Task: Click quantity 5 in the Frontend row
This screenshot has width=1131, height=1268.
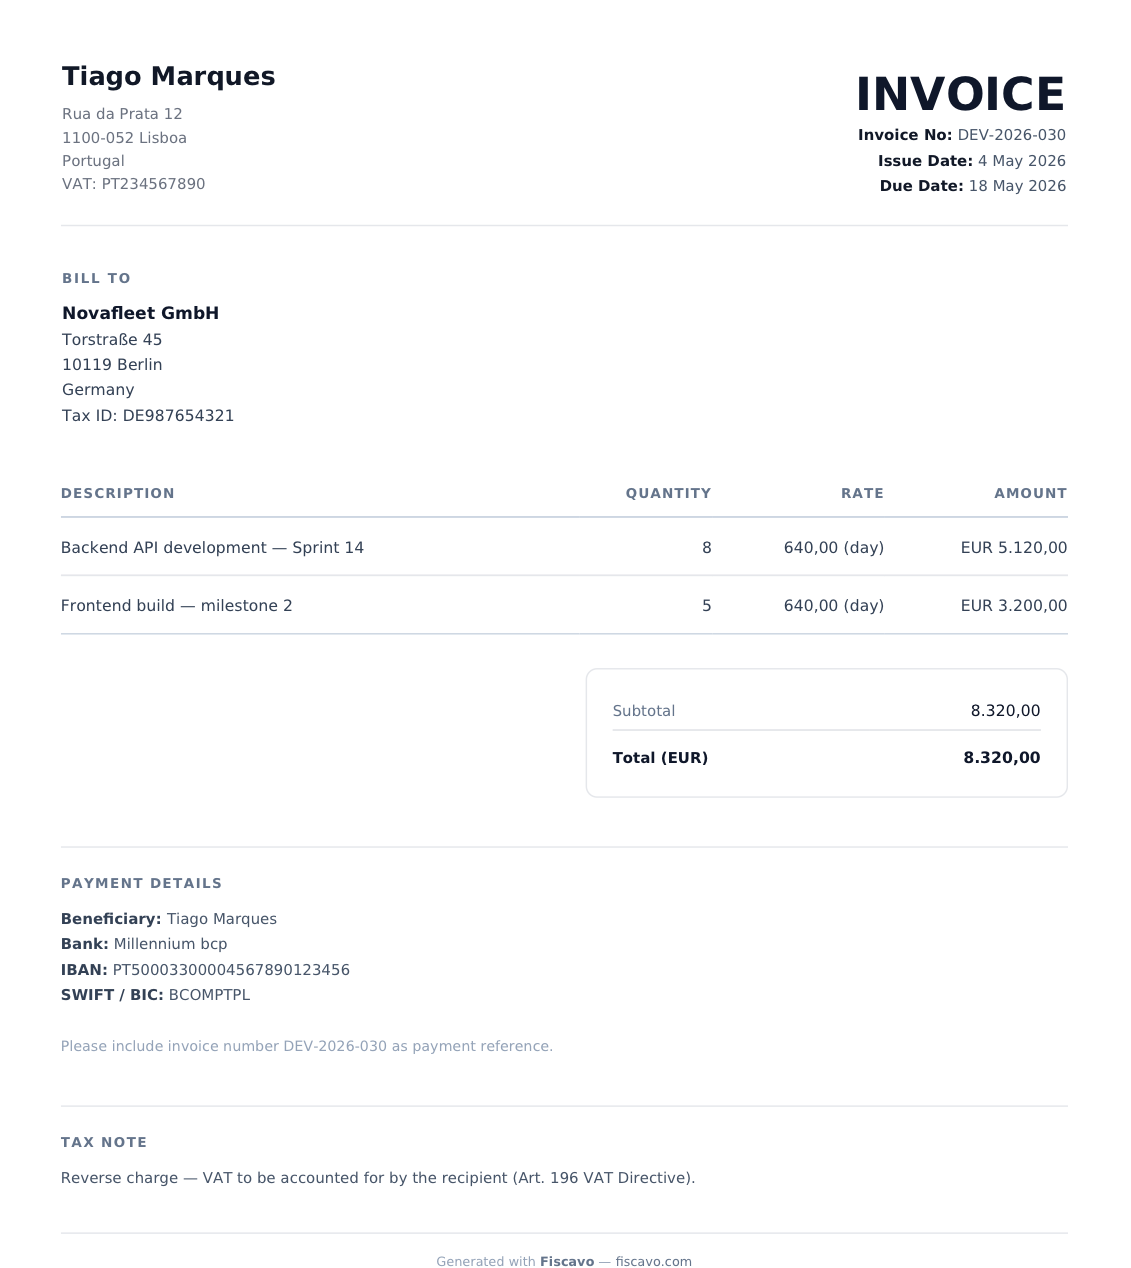Action: point(707,606)
